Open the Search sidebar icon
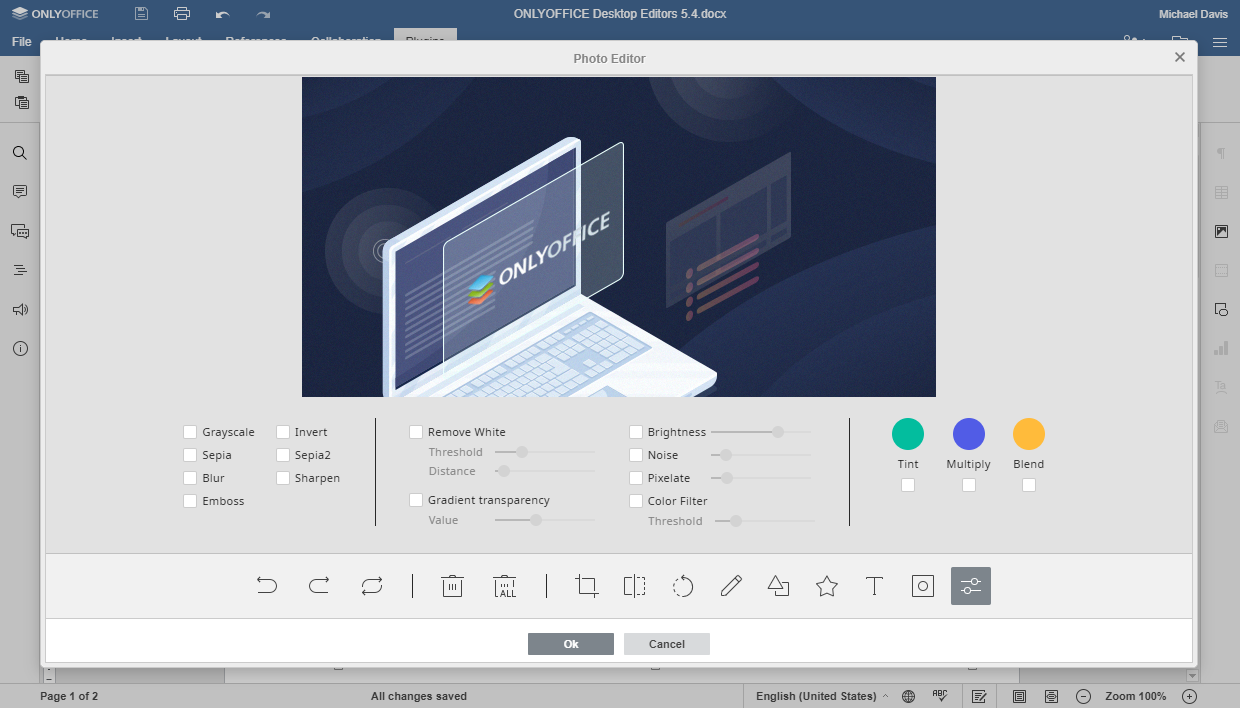The image size is (1240, 708). 20,153
